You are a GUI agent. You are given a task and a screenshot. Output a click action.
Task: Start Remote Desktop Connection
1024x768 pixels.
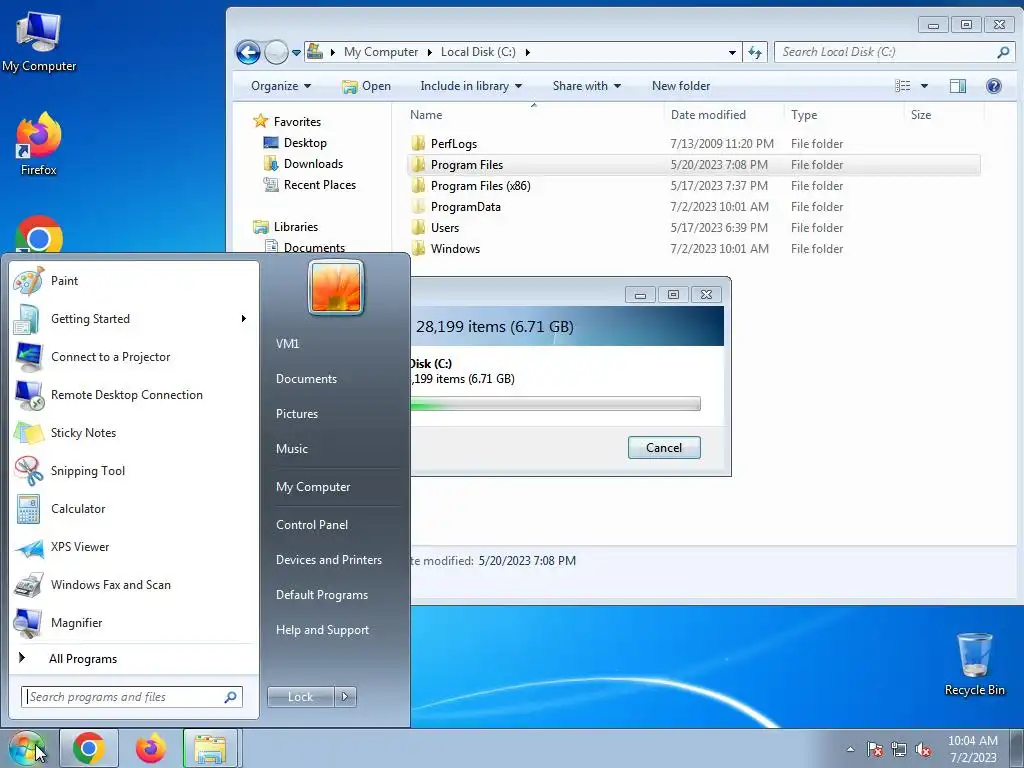point(134,394)
